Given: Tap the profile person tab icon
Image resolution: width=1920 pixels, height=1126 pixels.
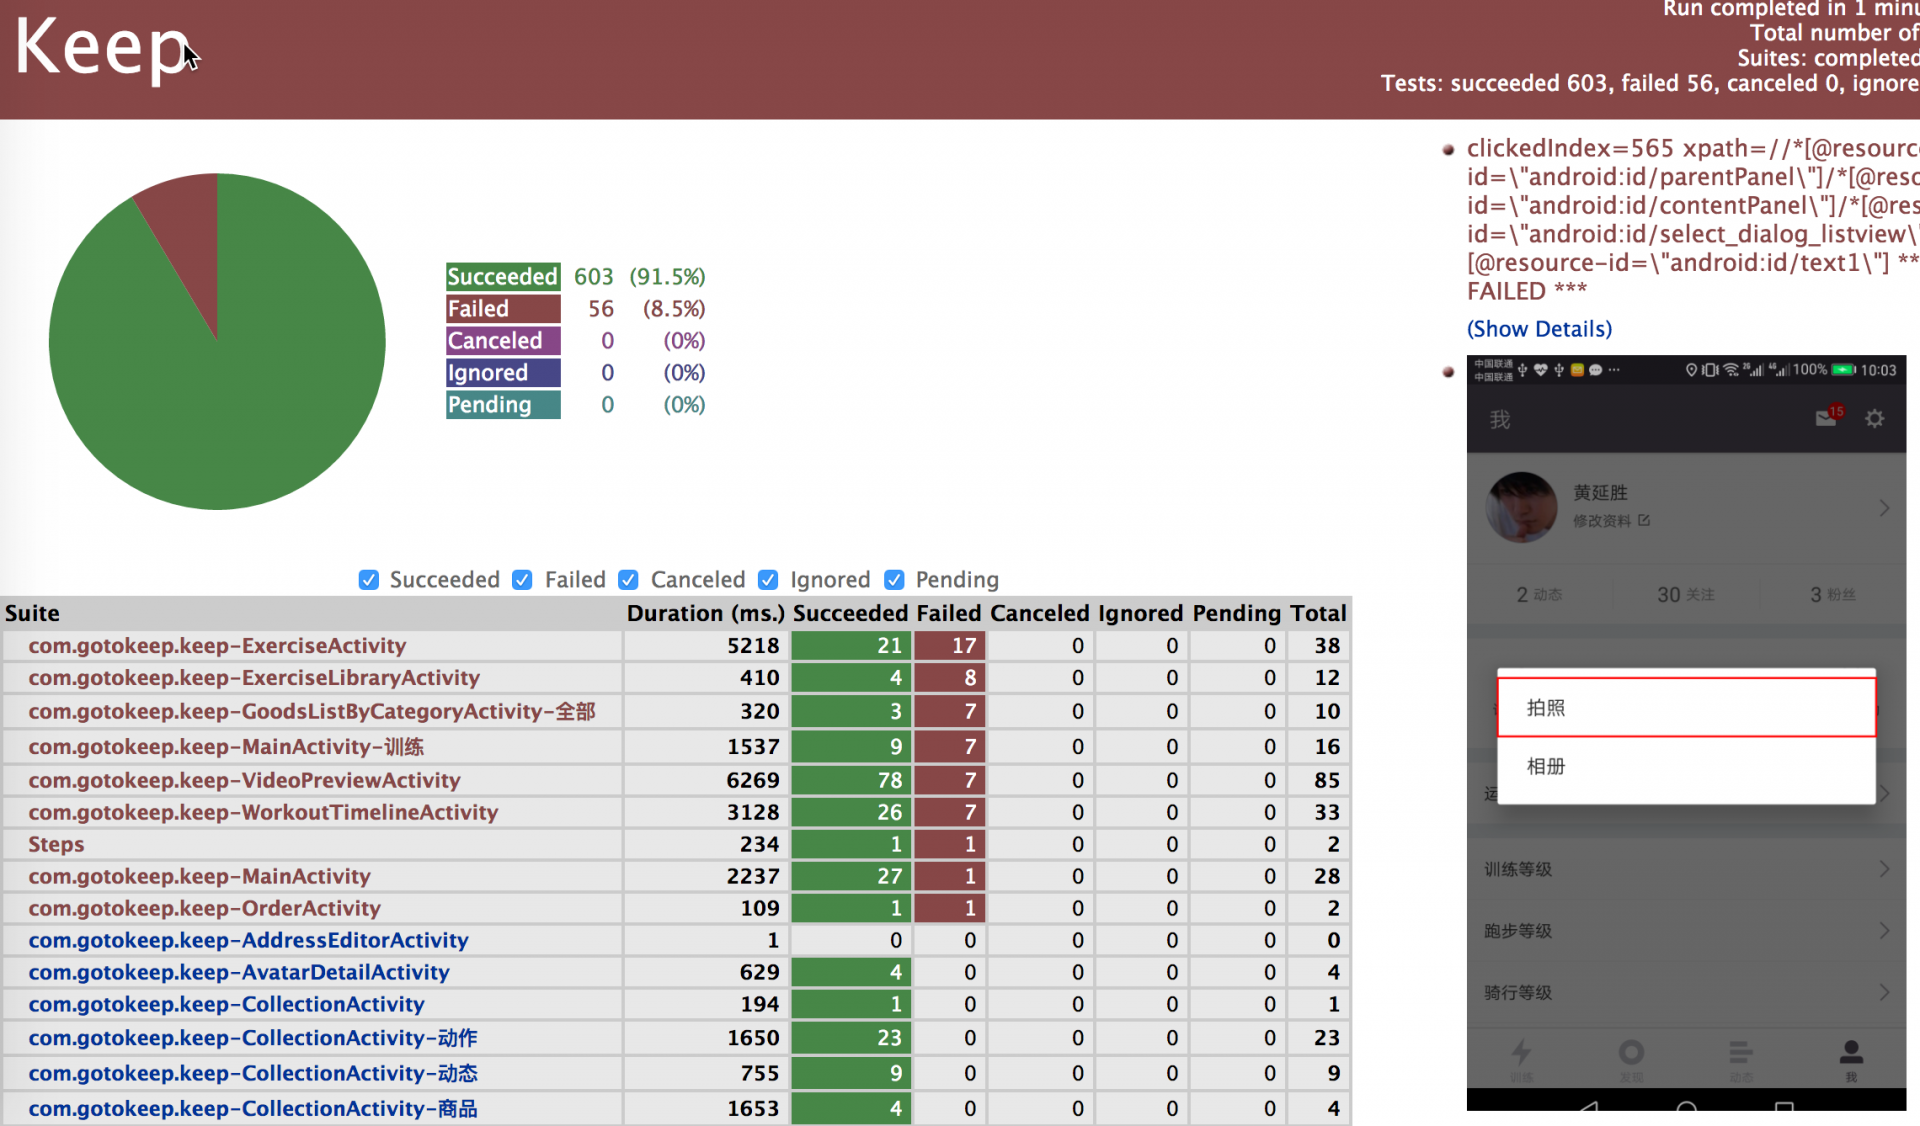Looking at the screenshot, I should click(x=1851, y=1053).
